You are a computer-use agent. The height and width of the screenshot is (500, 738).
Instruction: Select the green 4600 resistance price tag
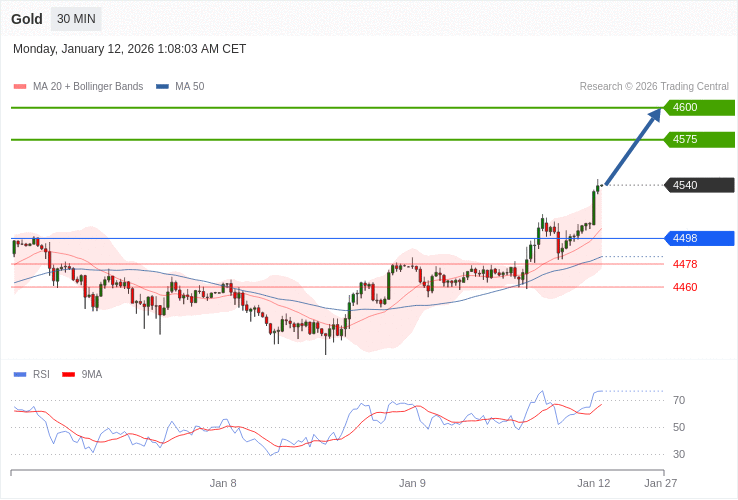tap(699, 108)
